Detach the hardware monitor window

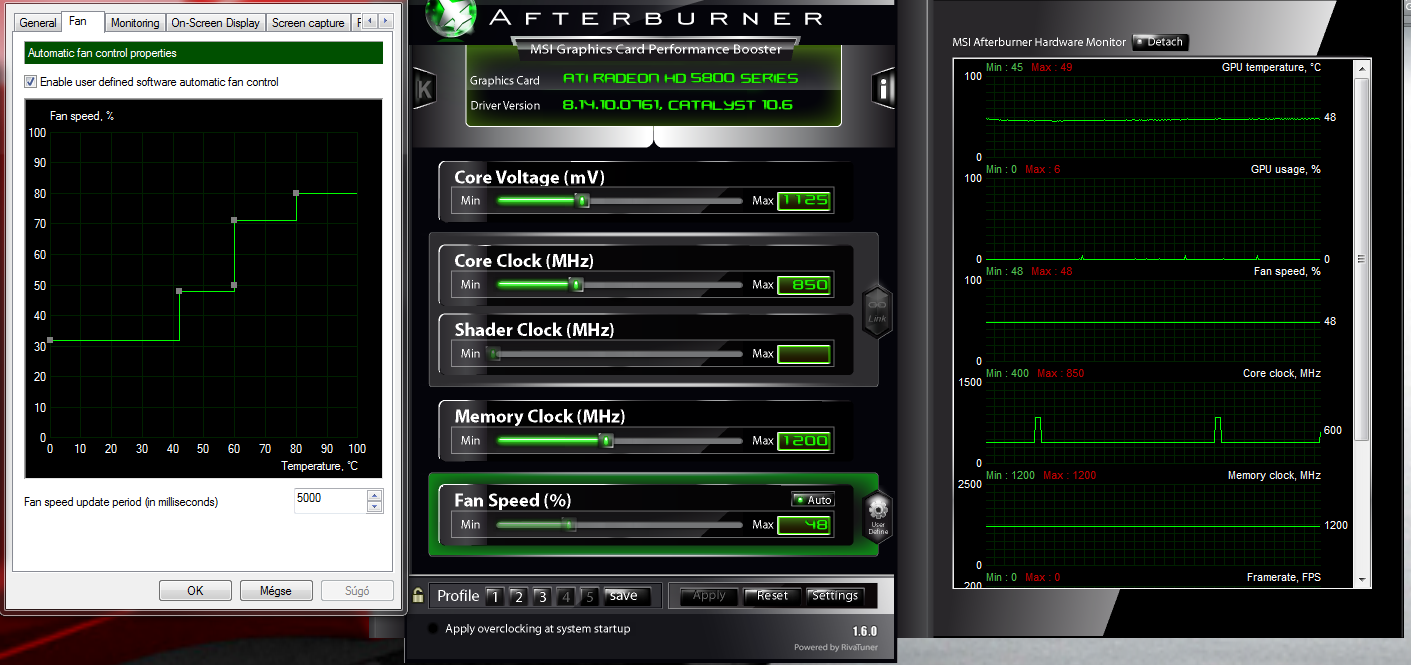click(1160, 42)
